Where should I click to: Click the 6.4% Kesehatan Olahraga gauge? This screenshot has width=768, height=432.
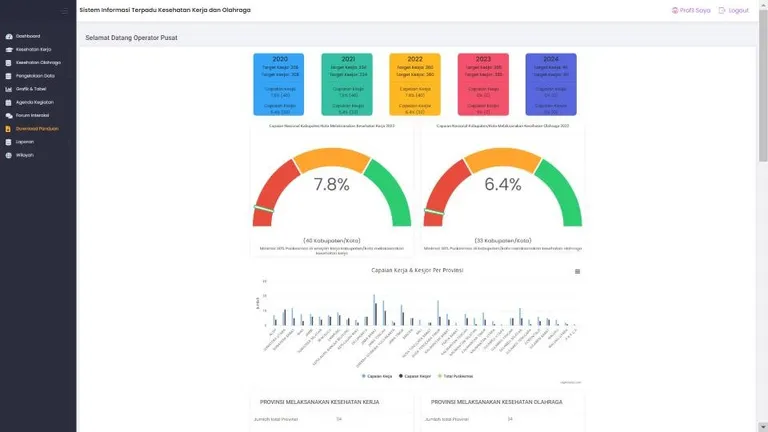(x=503, y=187)
